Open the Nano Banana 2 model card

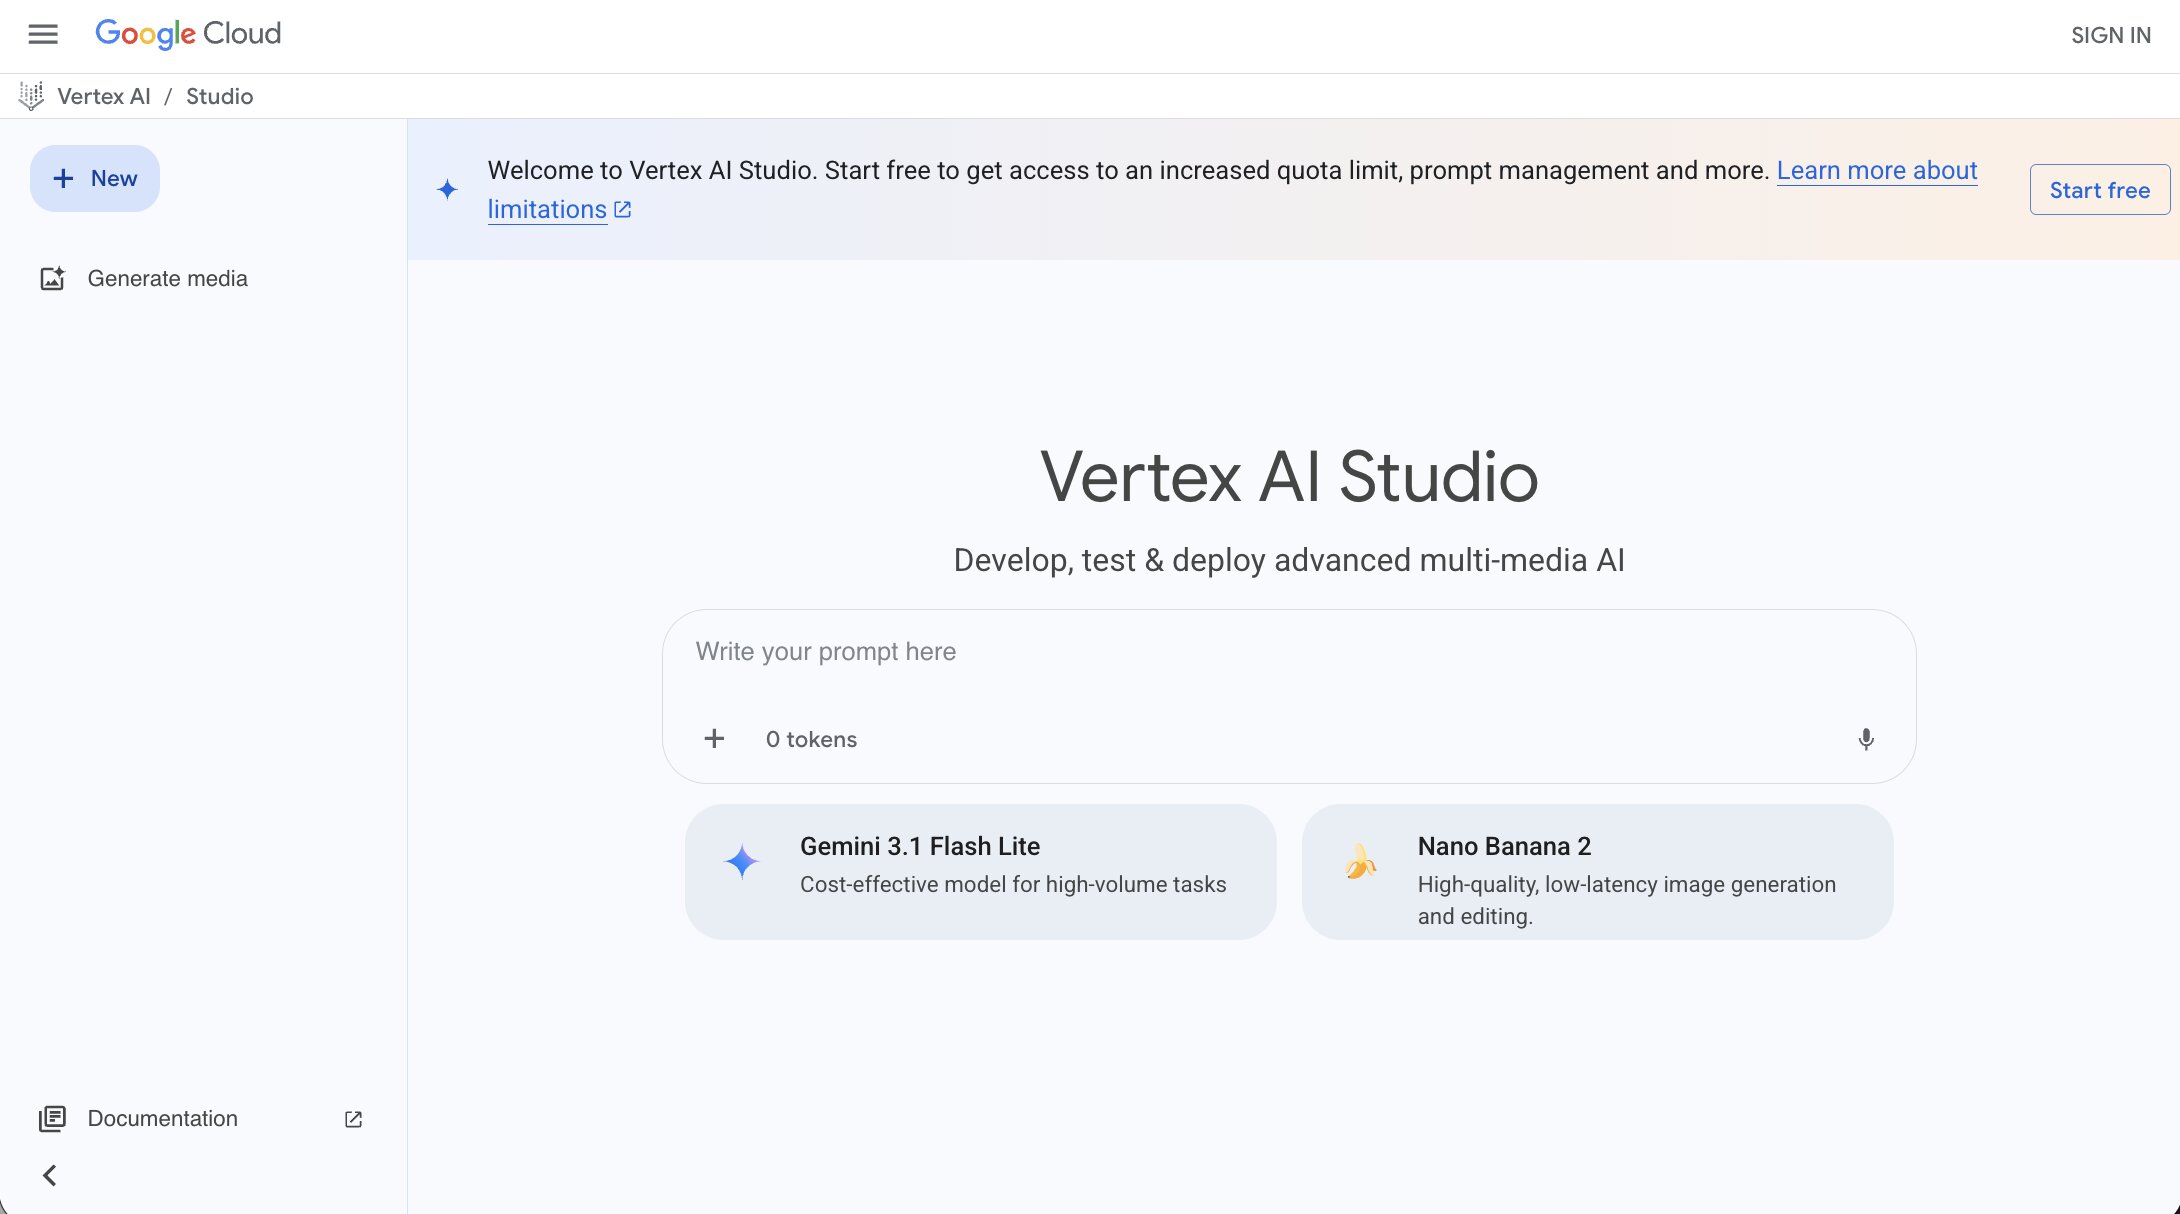click(1597, 871)
